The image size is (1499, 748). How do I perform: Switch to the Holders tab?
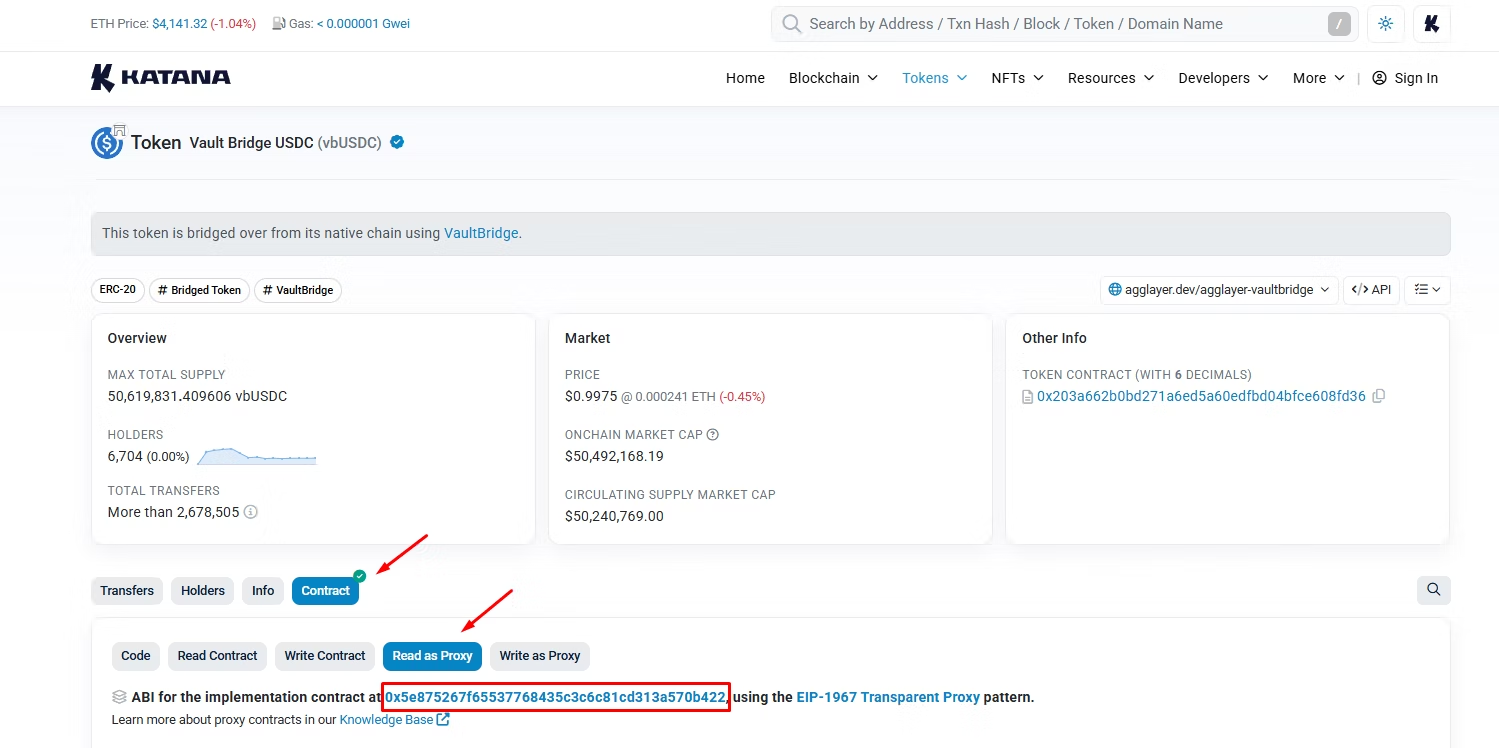tap(203, 591)
